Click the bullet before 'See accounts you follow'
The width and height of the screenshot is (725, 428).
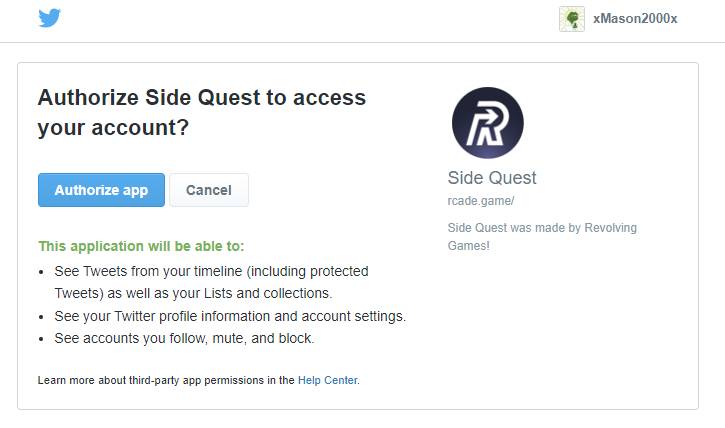click(x=41, y=339)
